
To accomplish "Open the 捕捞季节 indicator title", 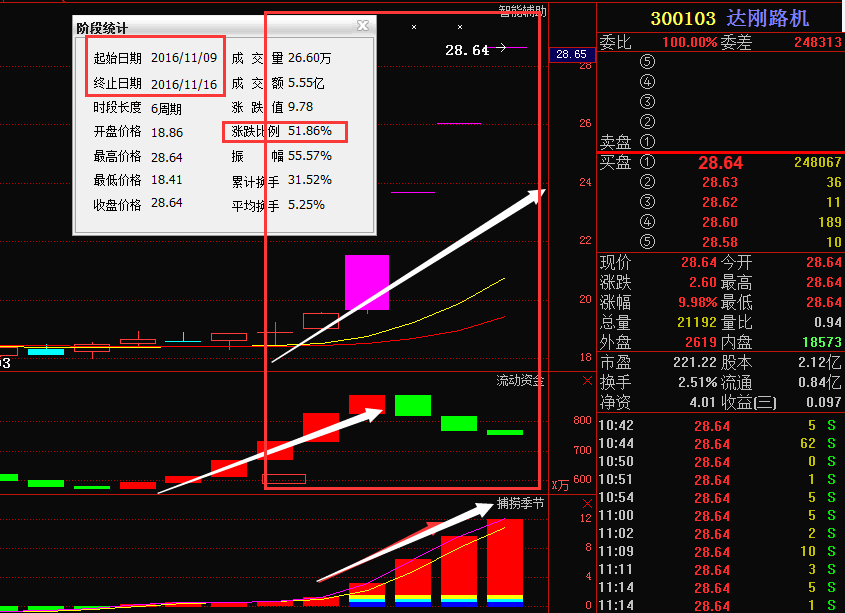I will 520,504.
